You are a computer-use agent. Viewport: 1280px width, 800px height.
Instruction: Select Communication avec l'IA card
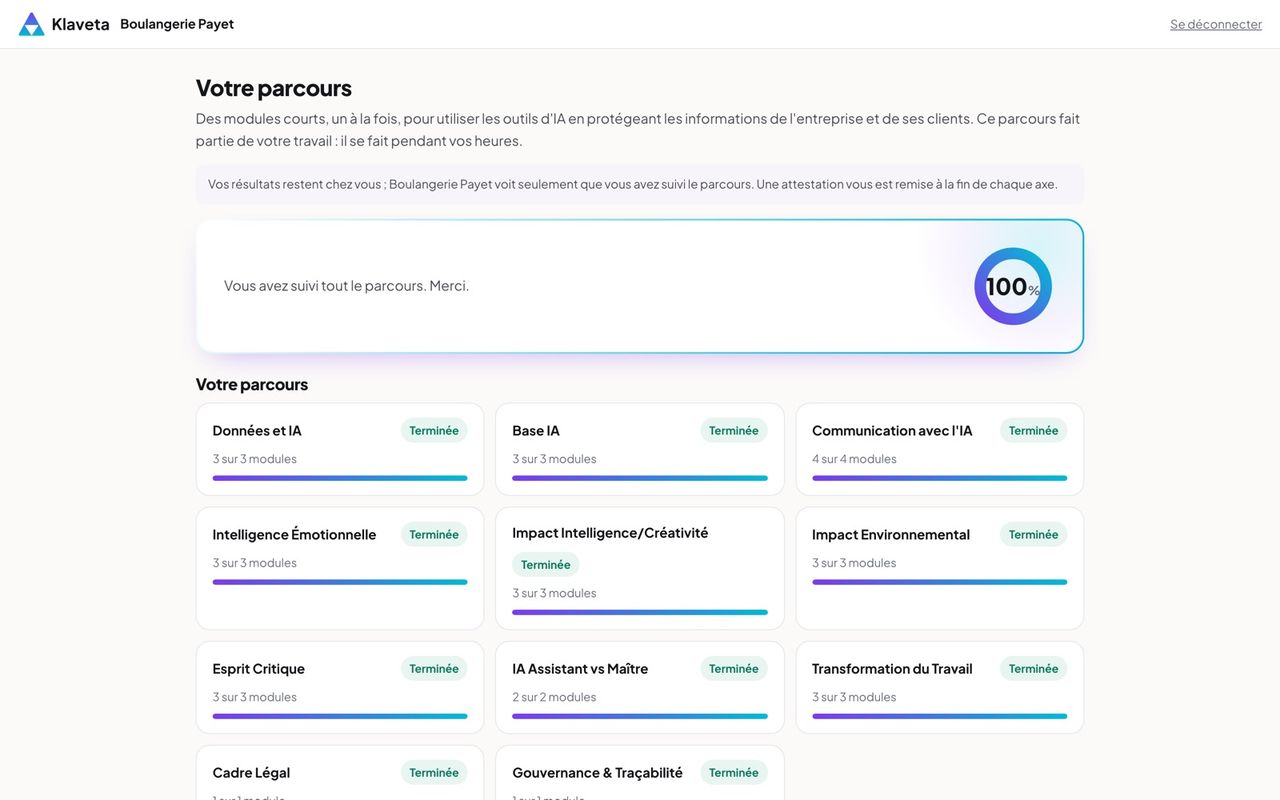940,449
